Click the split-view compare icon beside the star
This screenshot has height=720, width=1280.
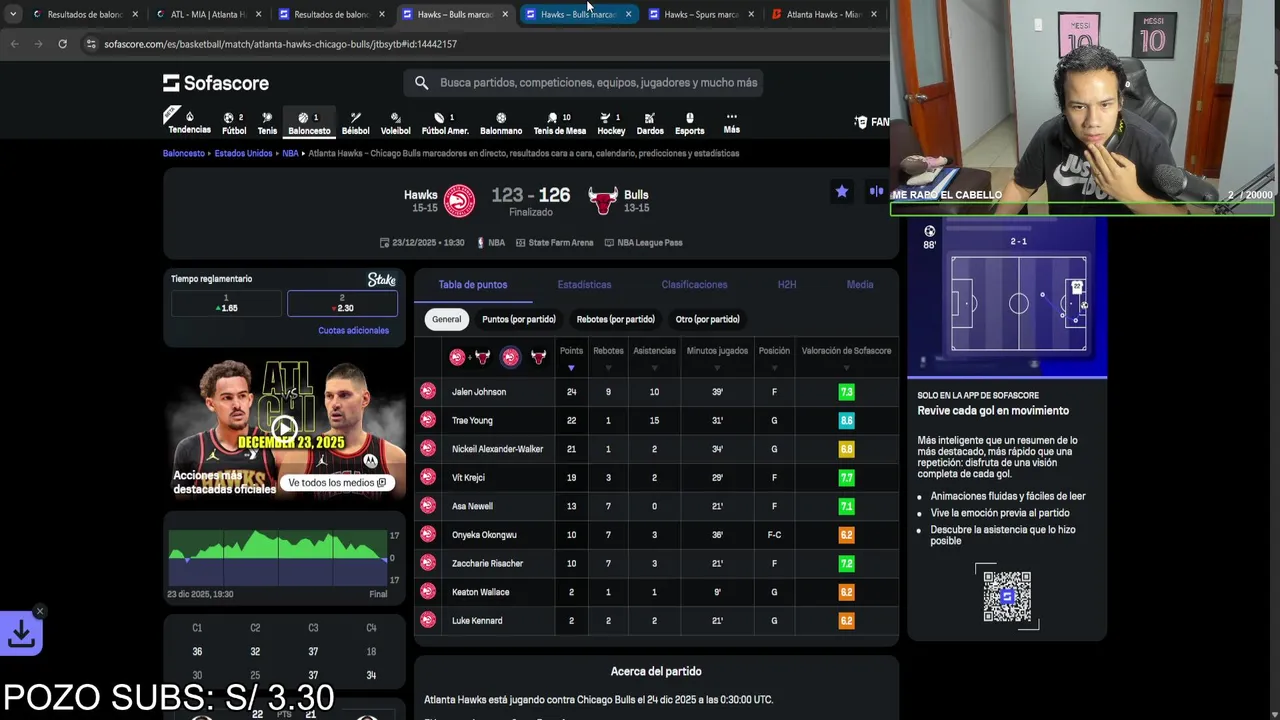click(x=877, y=191)
